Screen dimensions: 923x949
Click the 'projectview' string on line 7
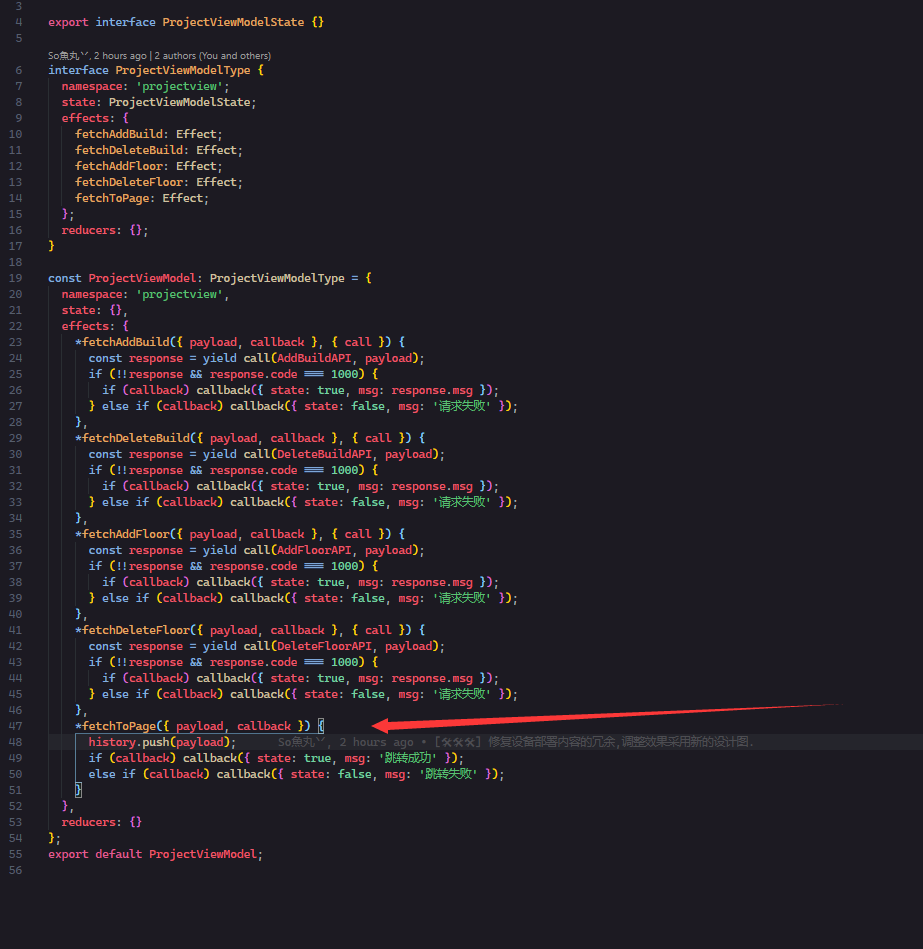[180, 87]
